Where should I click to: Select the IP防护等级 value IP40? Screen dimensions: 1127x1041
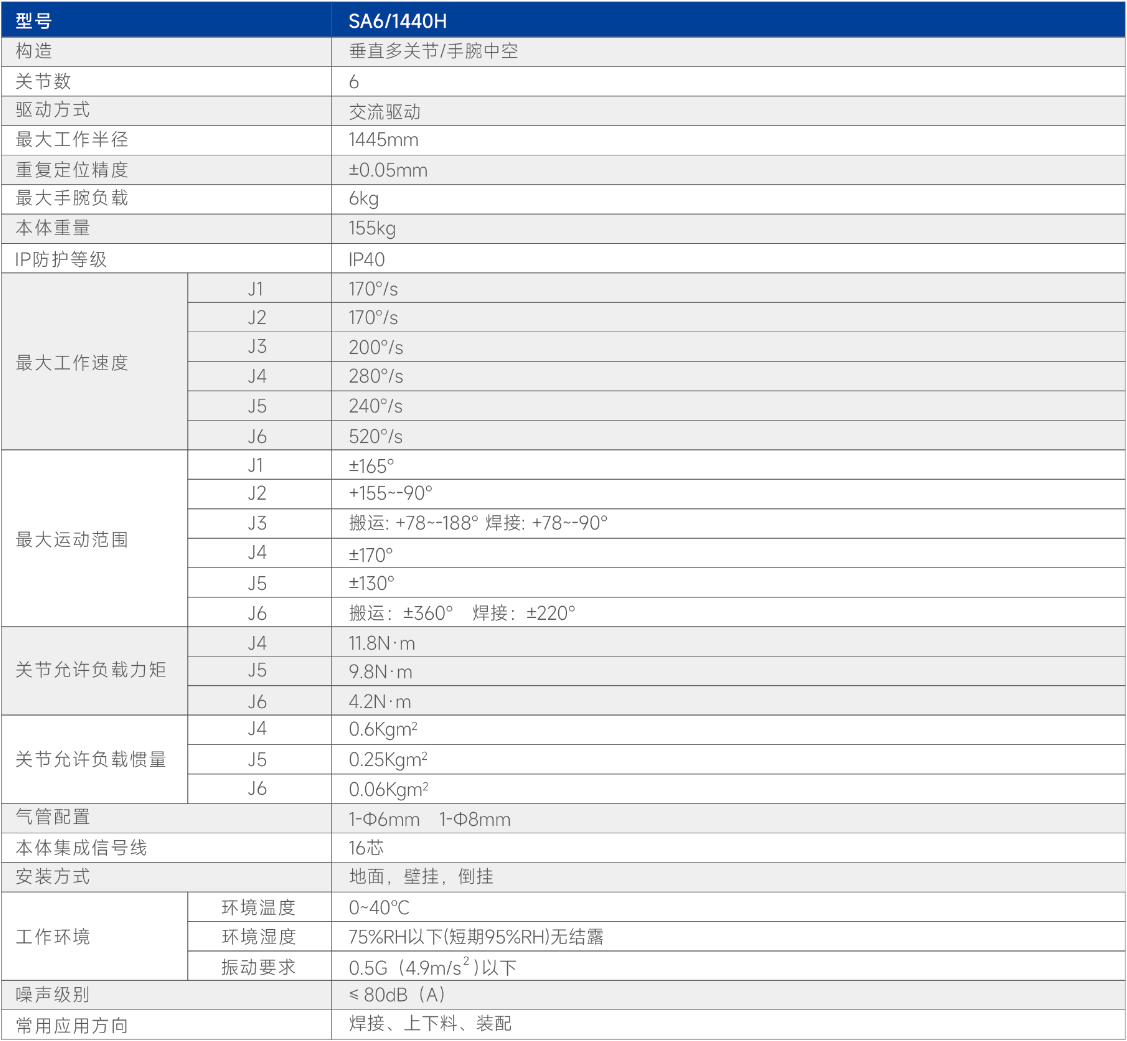point(365,258)
